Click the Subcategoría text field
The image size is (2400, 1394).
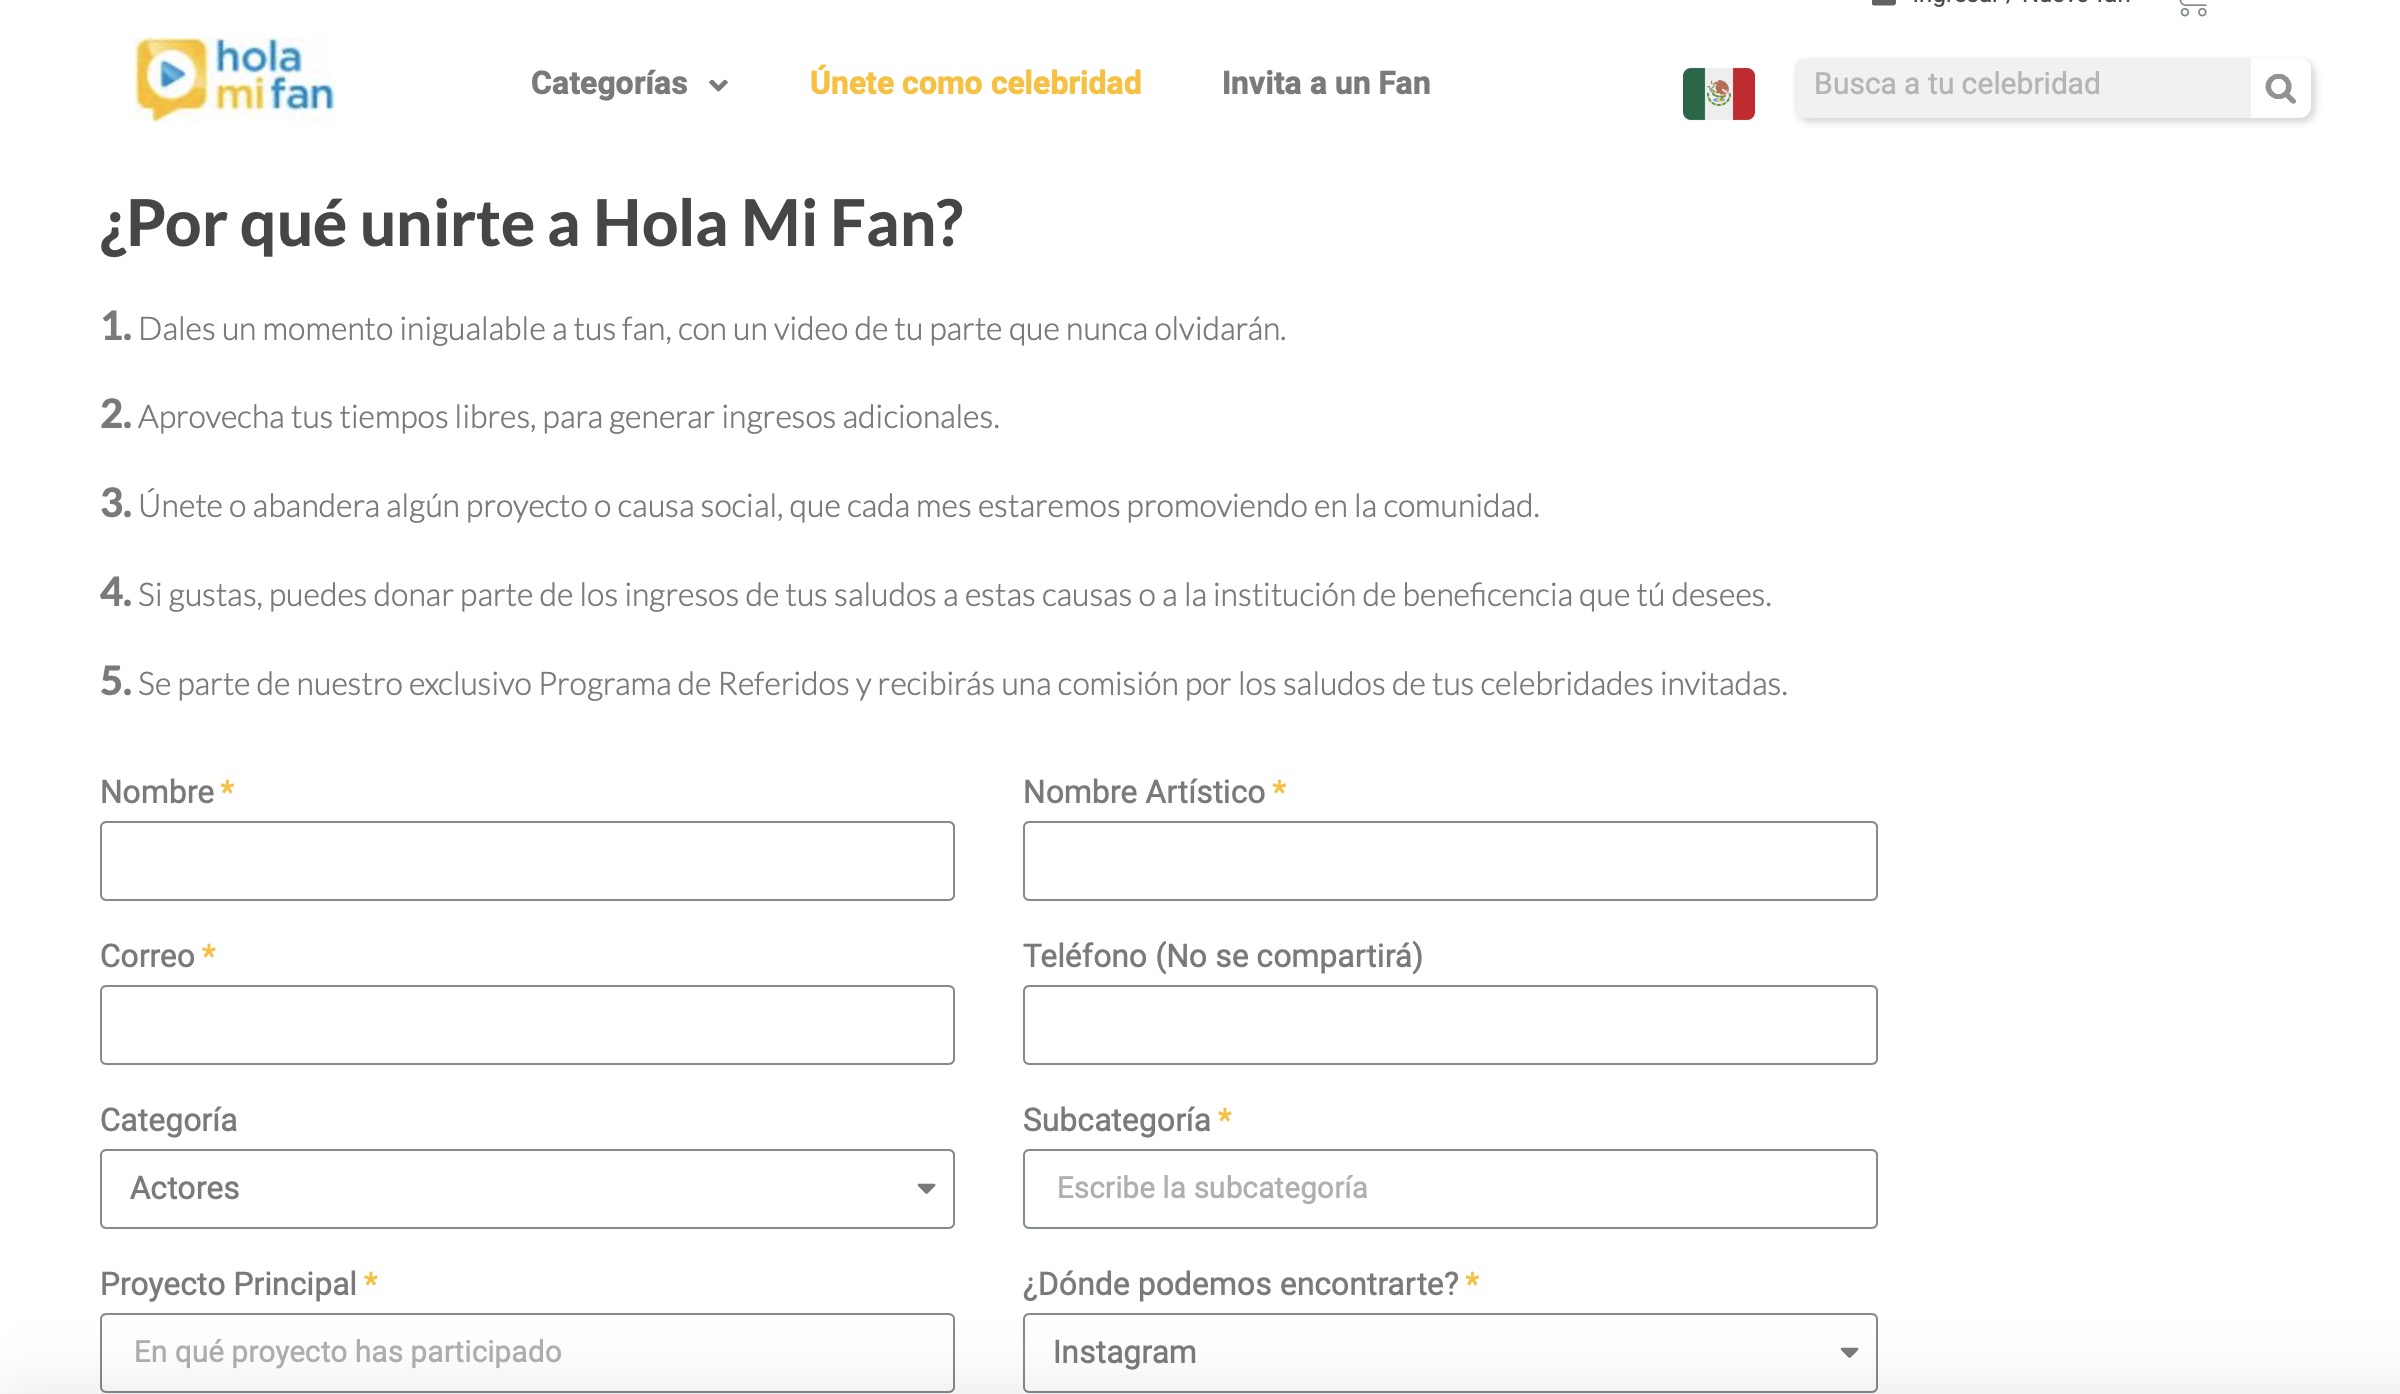click(1450, 1188)
